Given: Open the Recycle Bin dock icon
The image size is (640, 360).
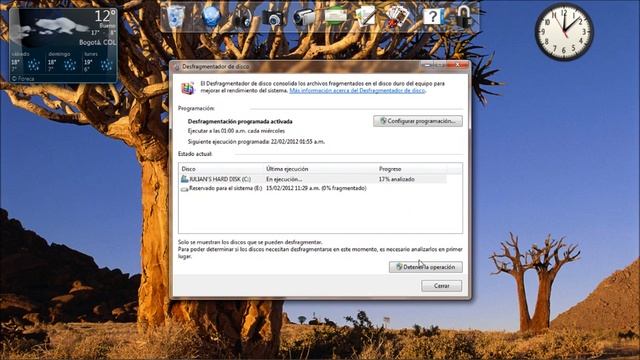Looking at the screenshot, I should [x=176, y=17].
